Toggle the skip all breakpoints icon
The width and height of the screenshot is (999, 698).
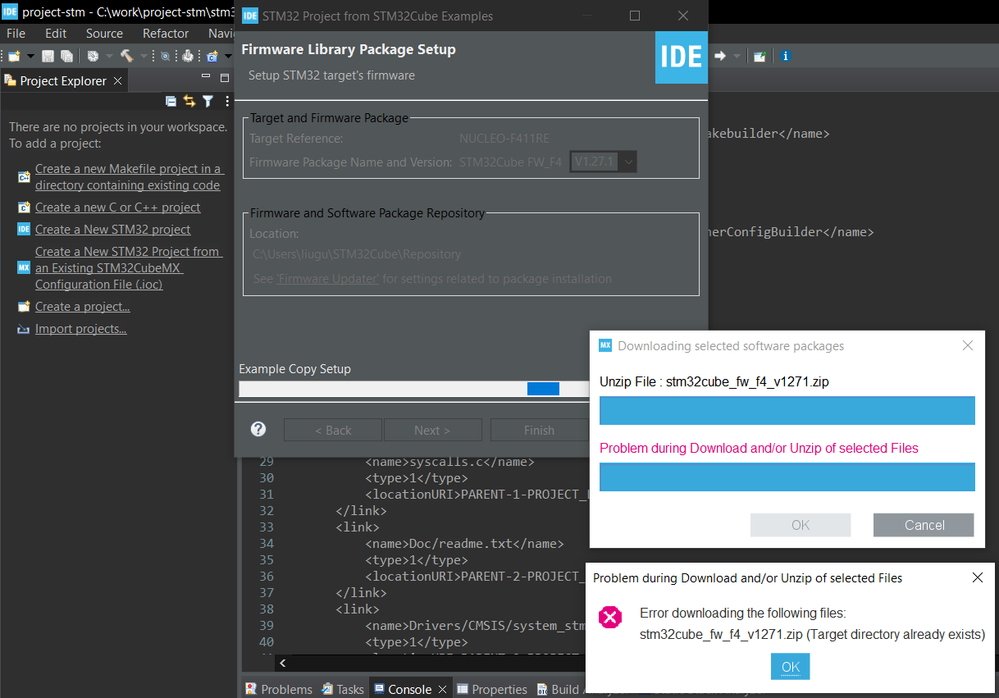[x=165, y=56]
